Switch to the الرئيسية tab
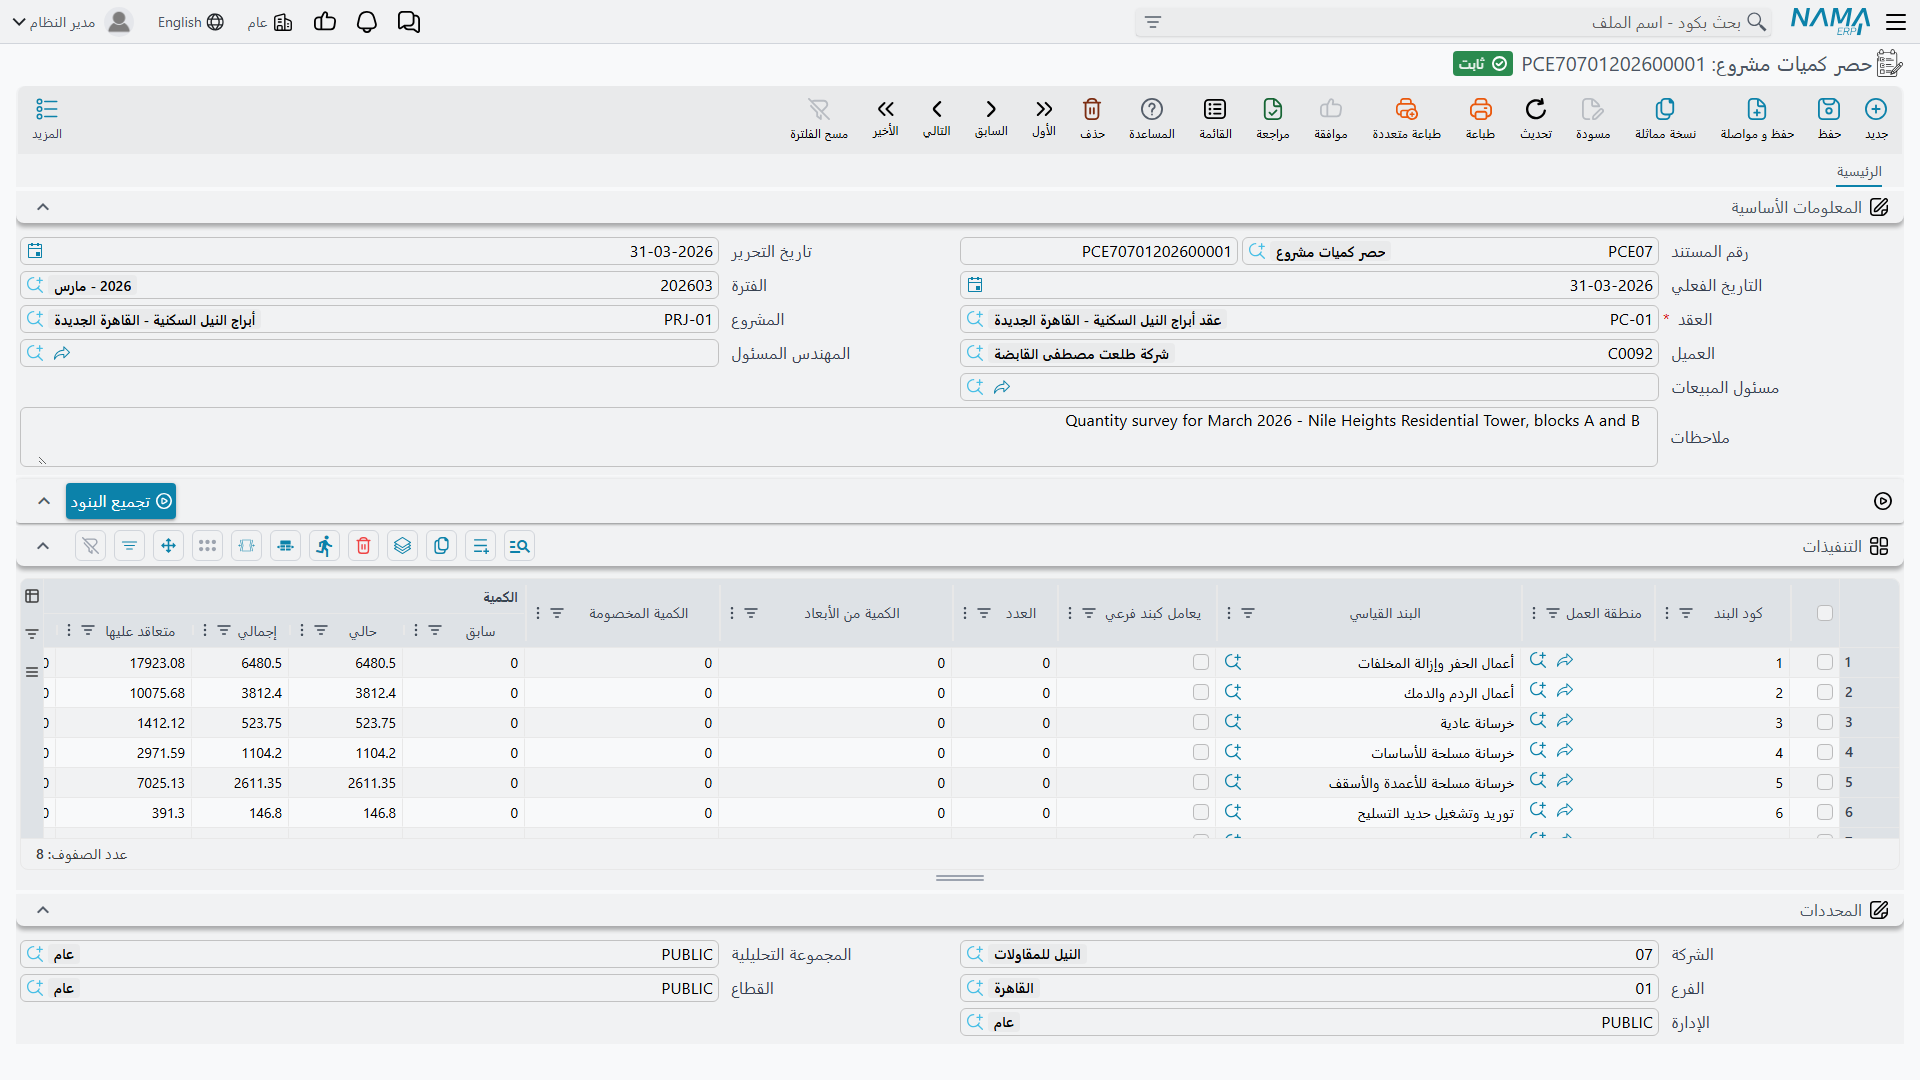 [x=1859, y=172]
